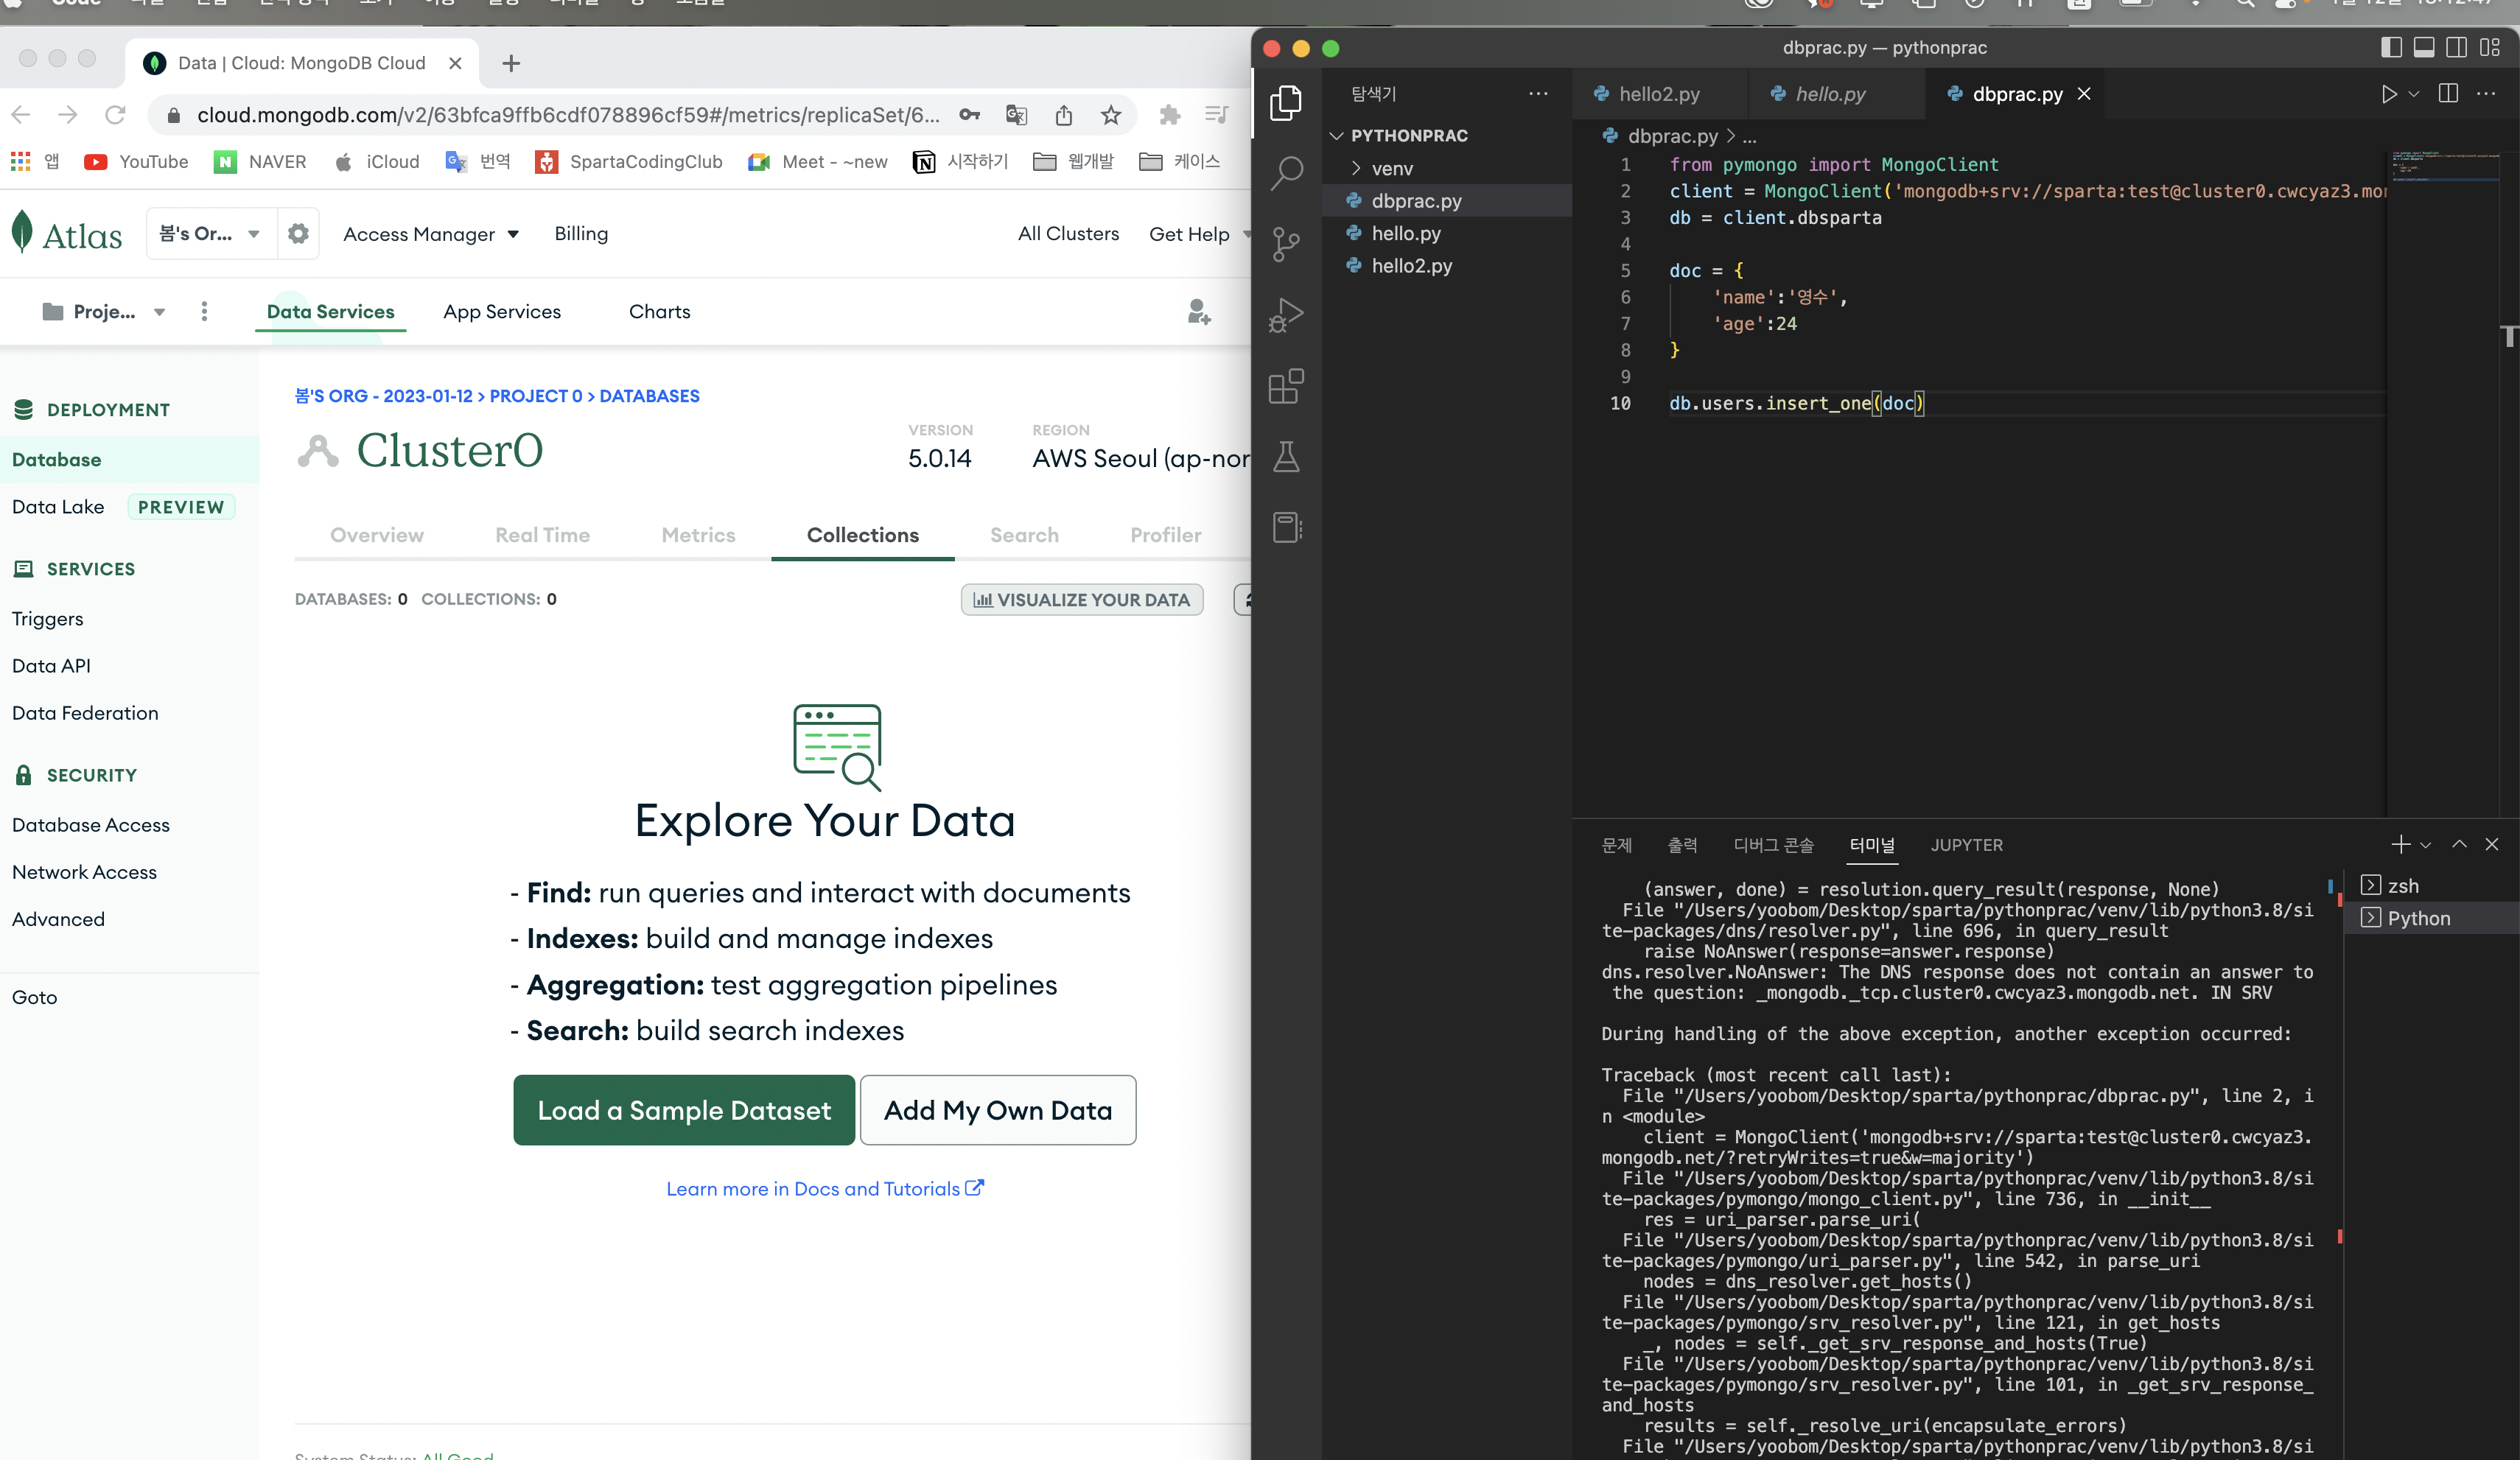Open project options three-dot menu
The height and width of the screenshot is (1460, 2520).
[204, 312]
